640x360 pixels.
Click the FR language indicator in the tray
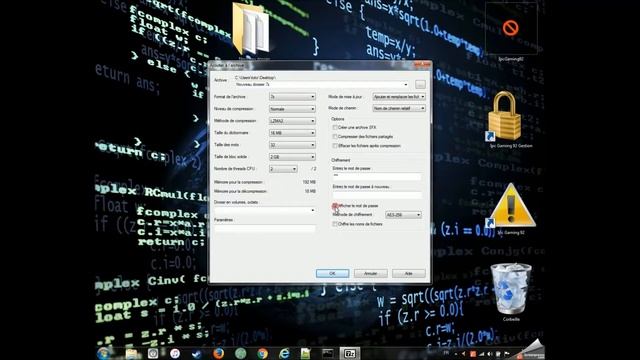447,353
